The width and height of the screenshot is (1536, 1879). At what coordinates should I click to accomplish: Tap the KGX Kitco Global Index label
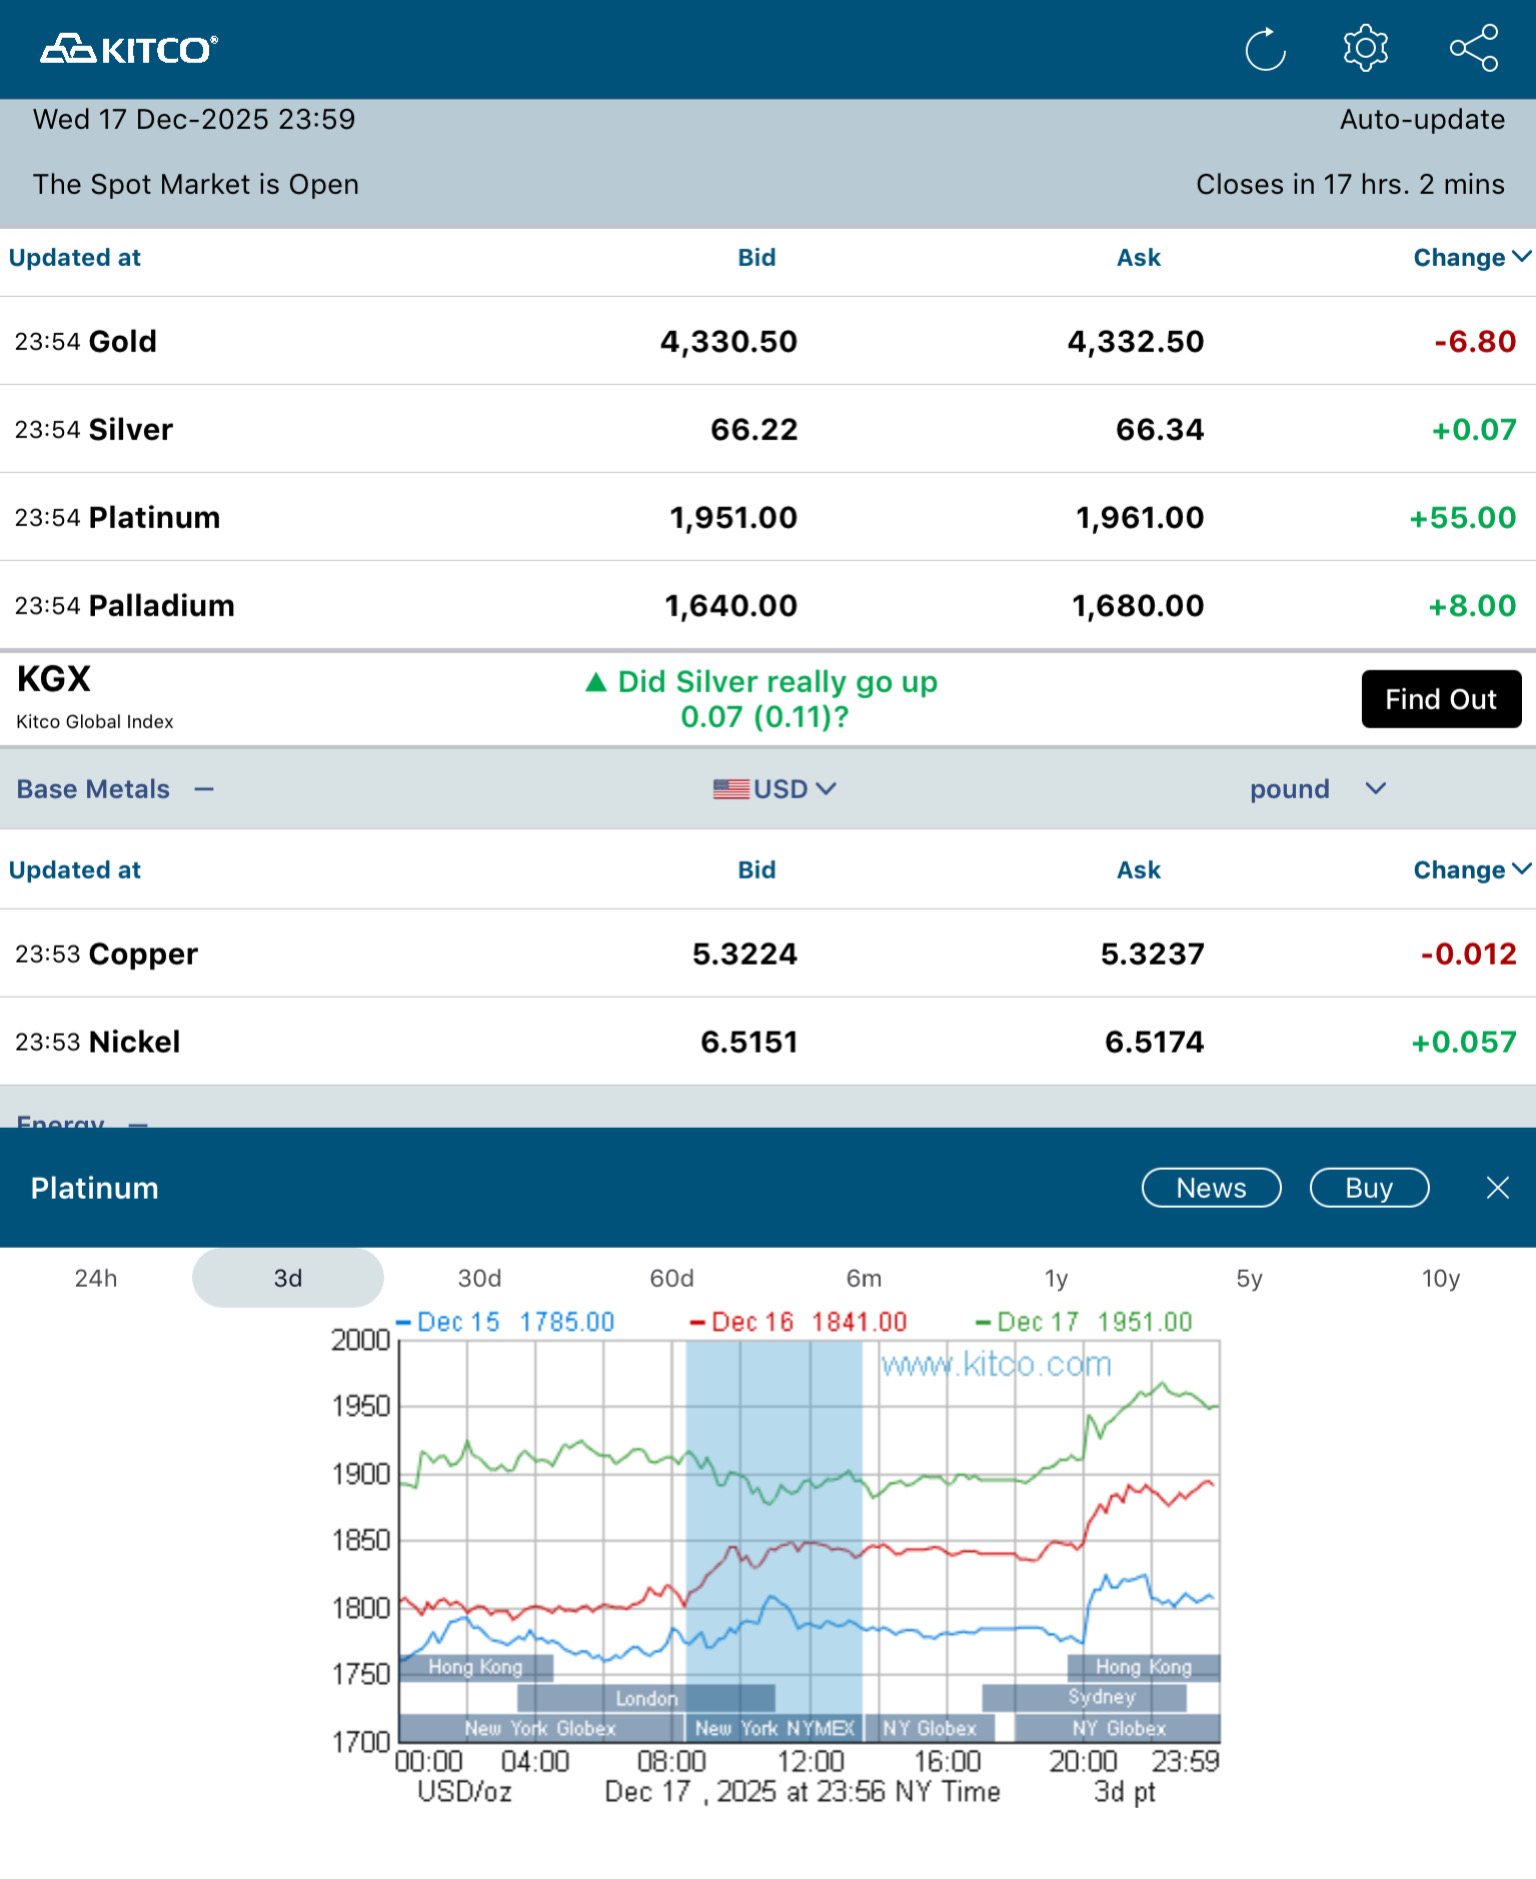pyautogui.click(x=94, y=697)
